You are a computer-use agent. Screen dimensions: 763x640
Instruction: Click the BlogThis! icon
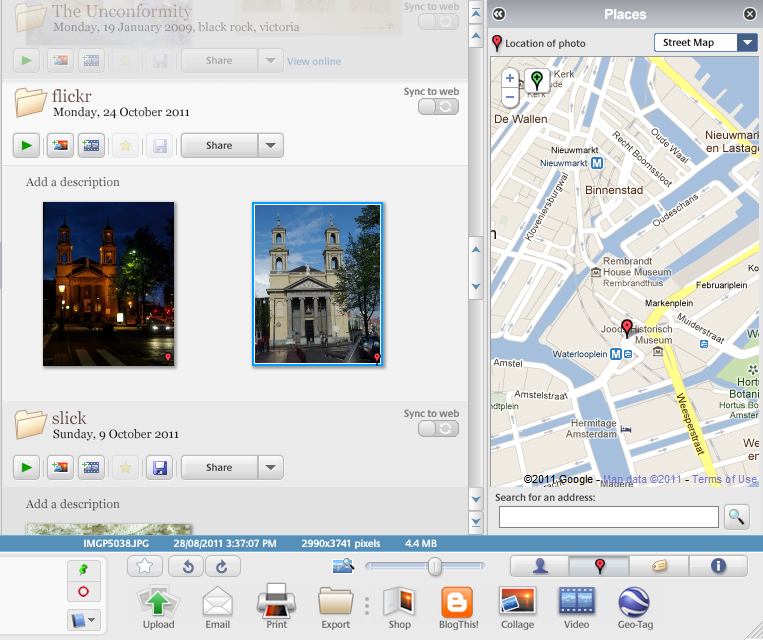pos(457,602)
